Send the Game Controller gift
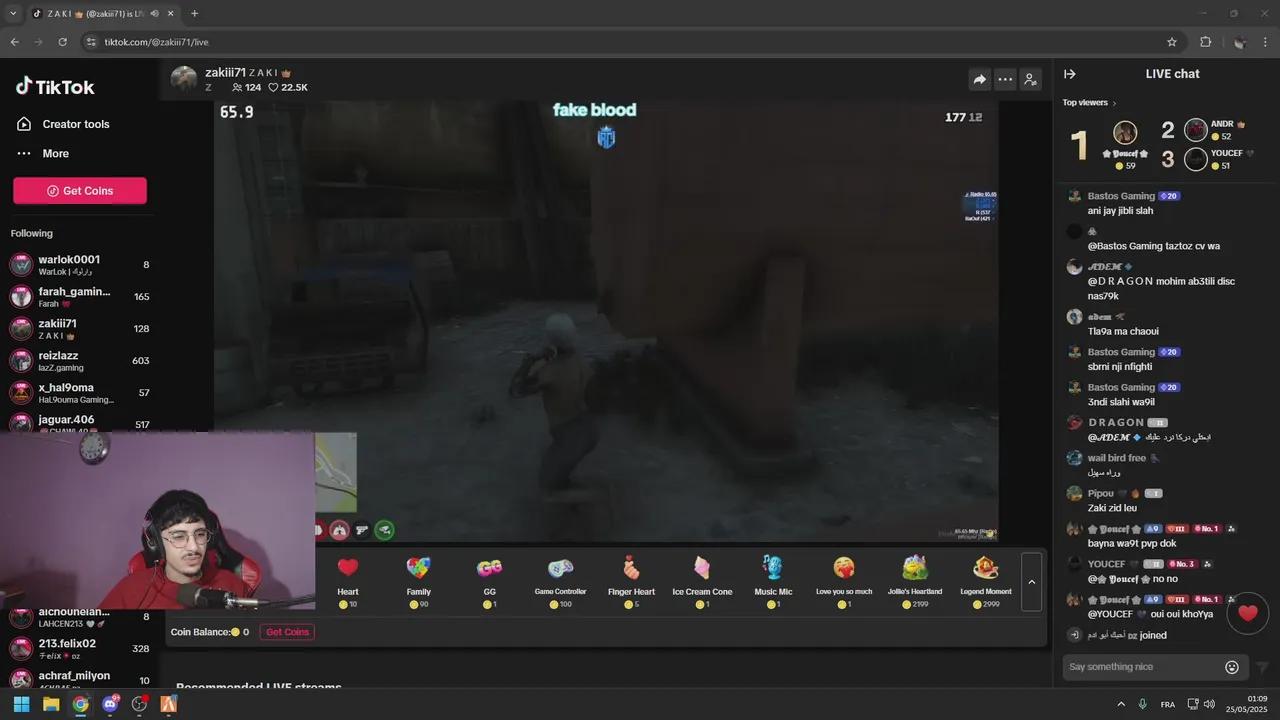This screenshot has height=720, width=1280. [x=560, y=581]
